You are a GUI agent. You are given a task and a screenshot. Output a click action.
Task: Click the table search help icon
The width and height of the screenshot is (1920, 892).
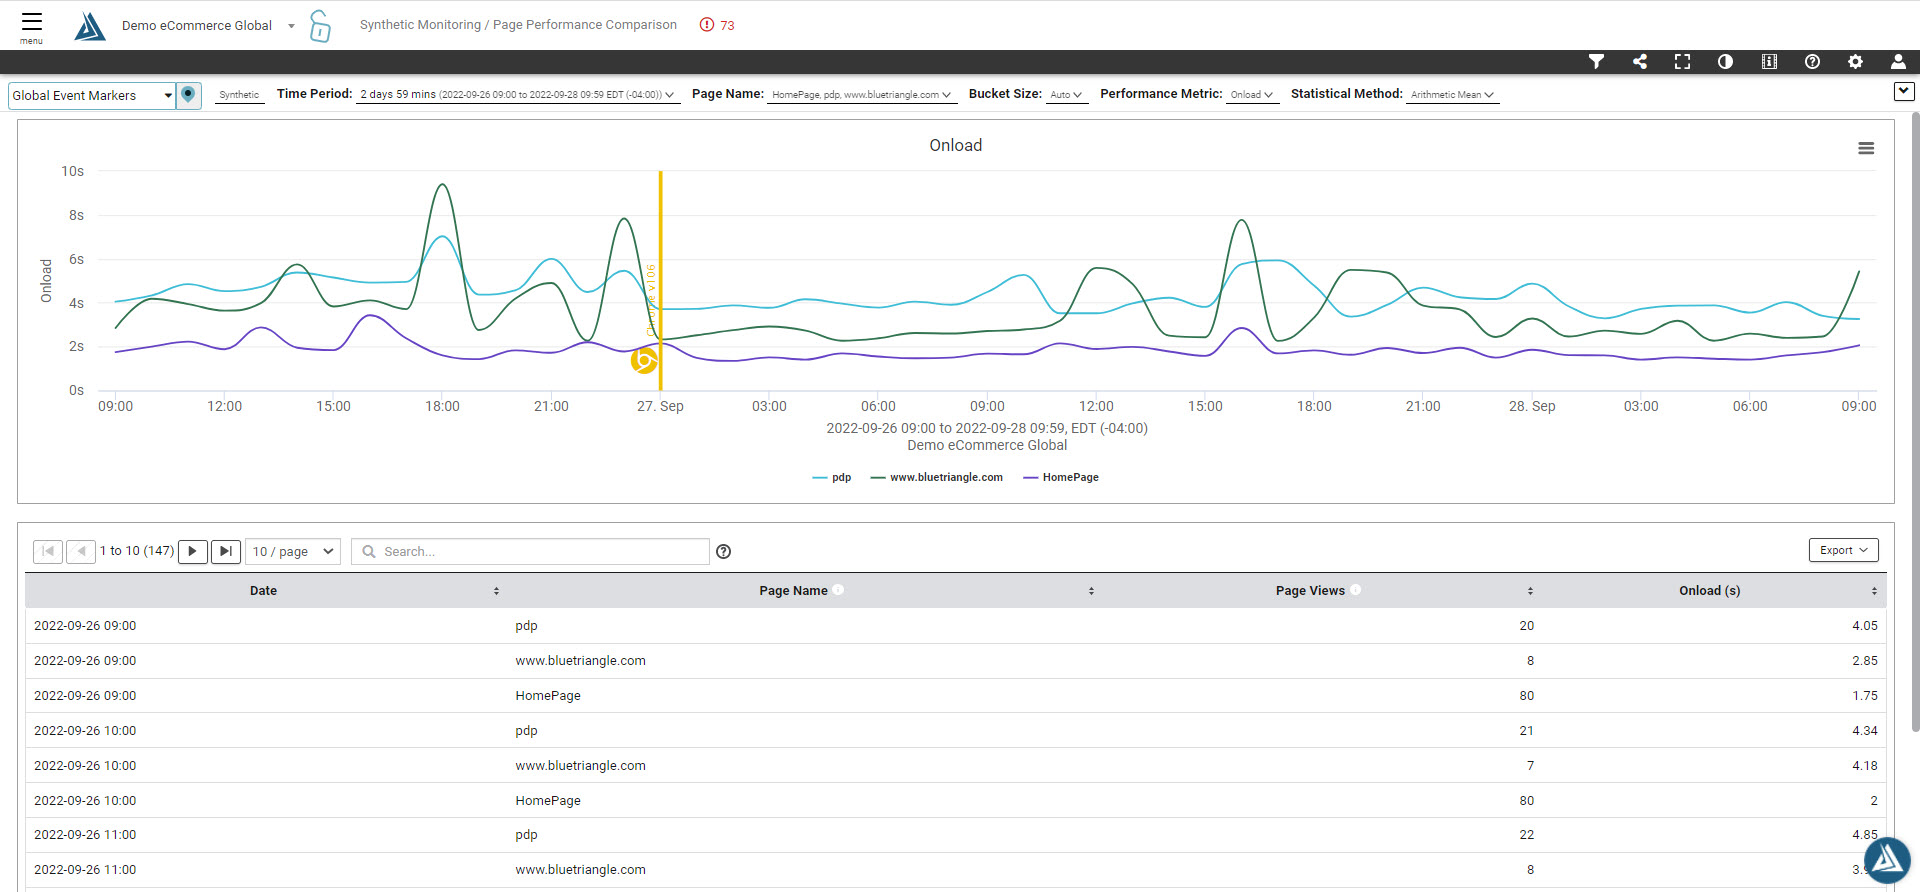pos(724,552)
